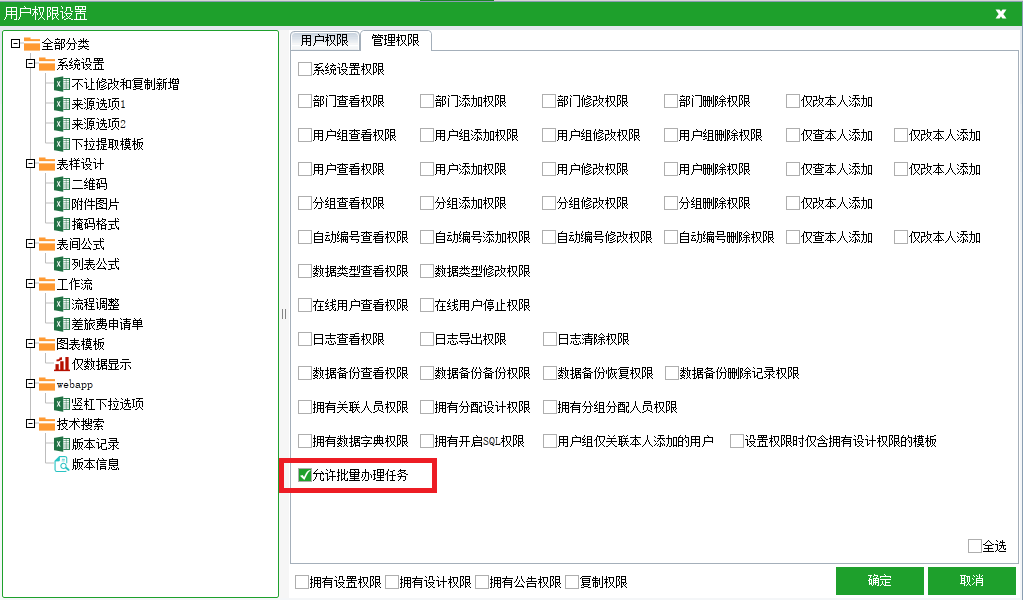Click the folder icon of 图表模板
This screenshot has width=1023, height=600.
(x=47, y=344)
